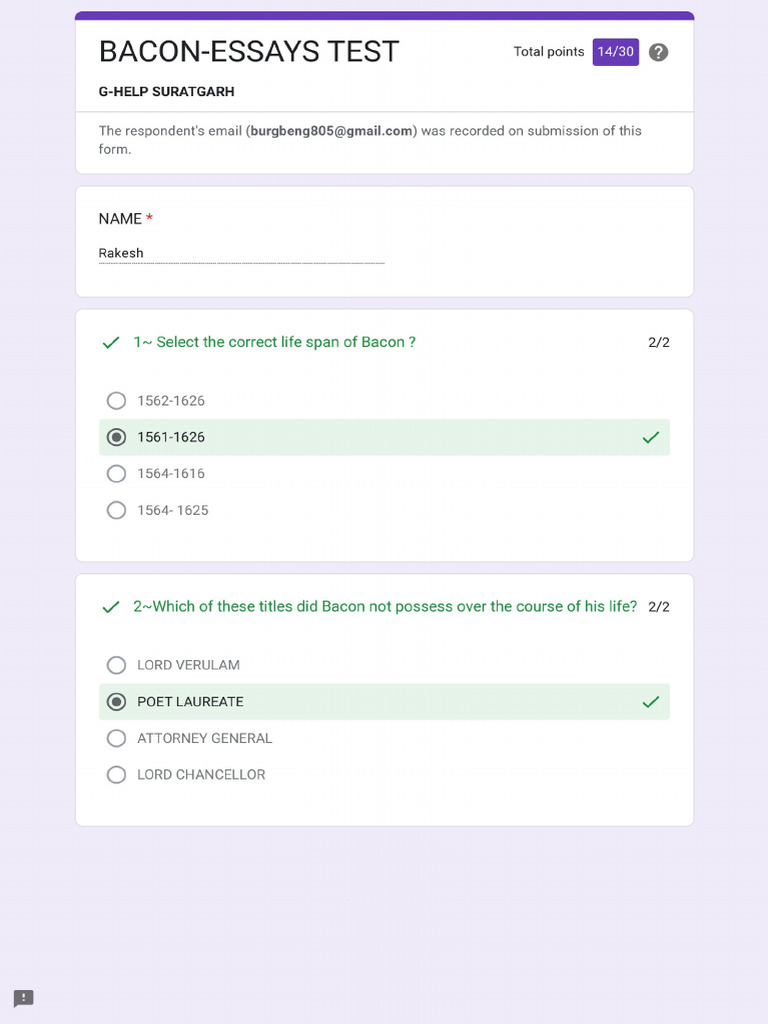Click the respondent email burgbeng805@gmail.com
The image size is (768, 1024).
pyautogui.click(x=331, y=131)
